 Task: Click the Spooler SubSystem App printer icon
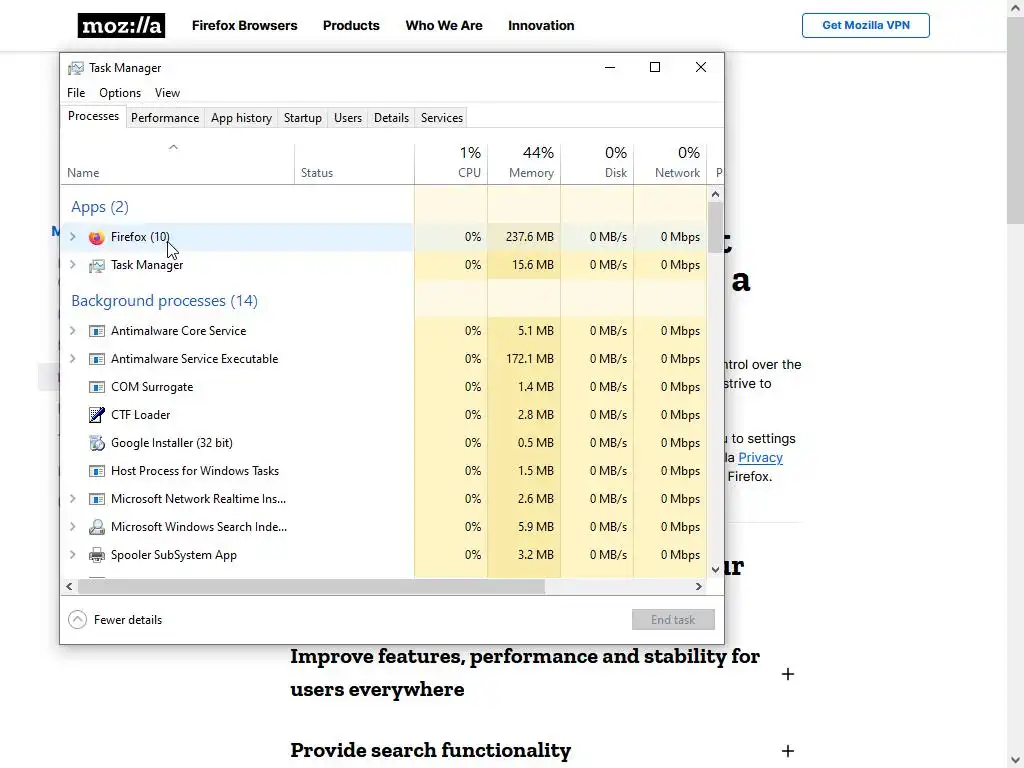pyautogui.click(x=97, y=555)
